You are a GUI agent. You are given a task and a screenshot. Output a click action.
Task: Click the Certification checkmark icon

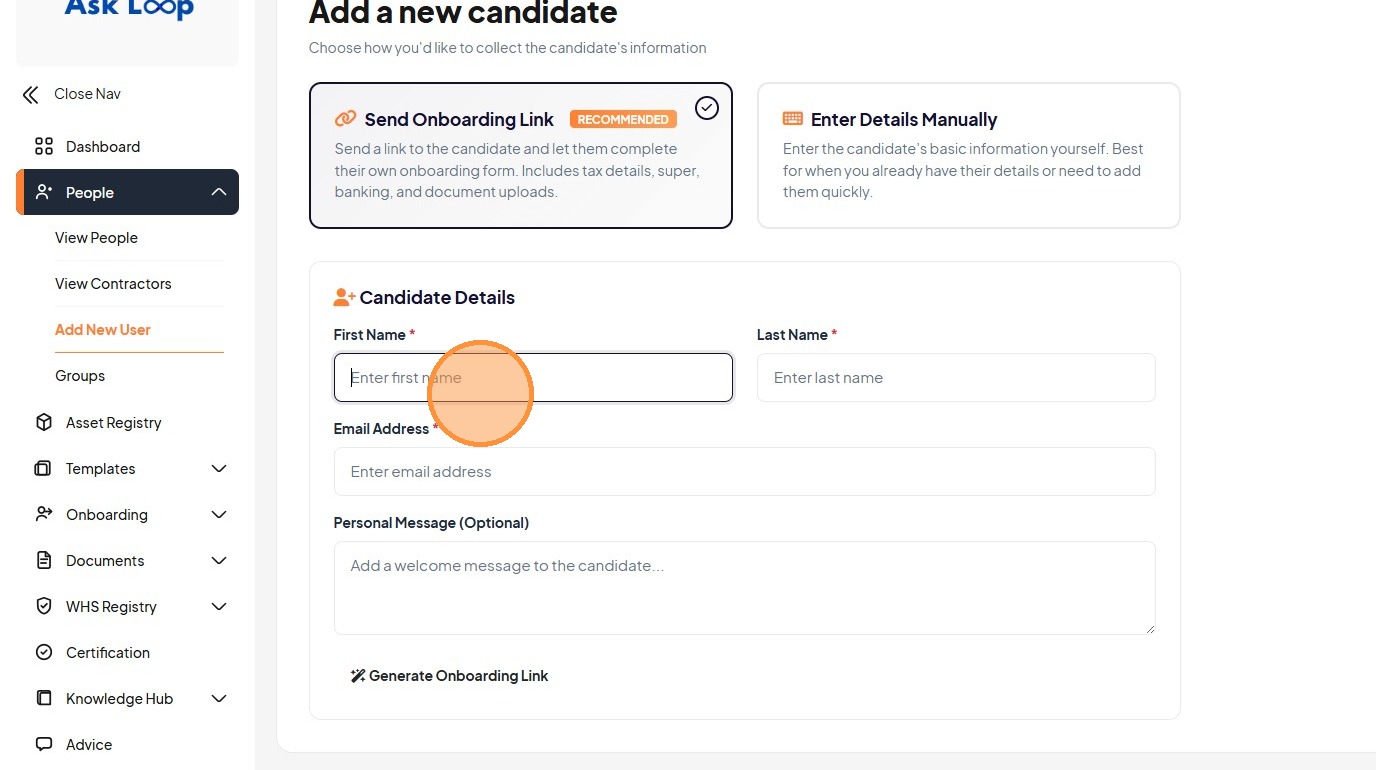tap(44, 653)
